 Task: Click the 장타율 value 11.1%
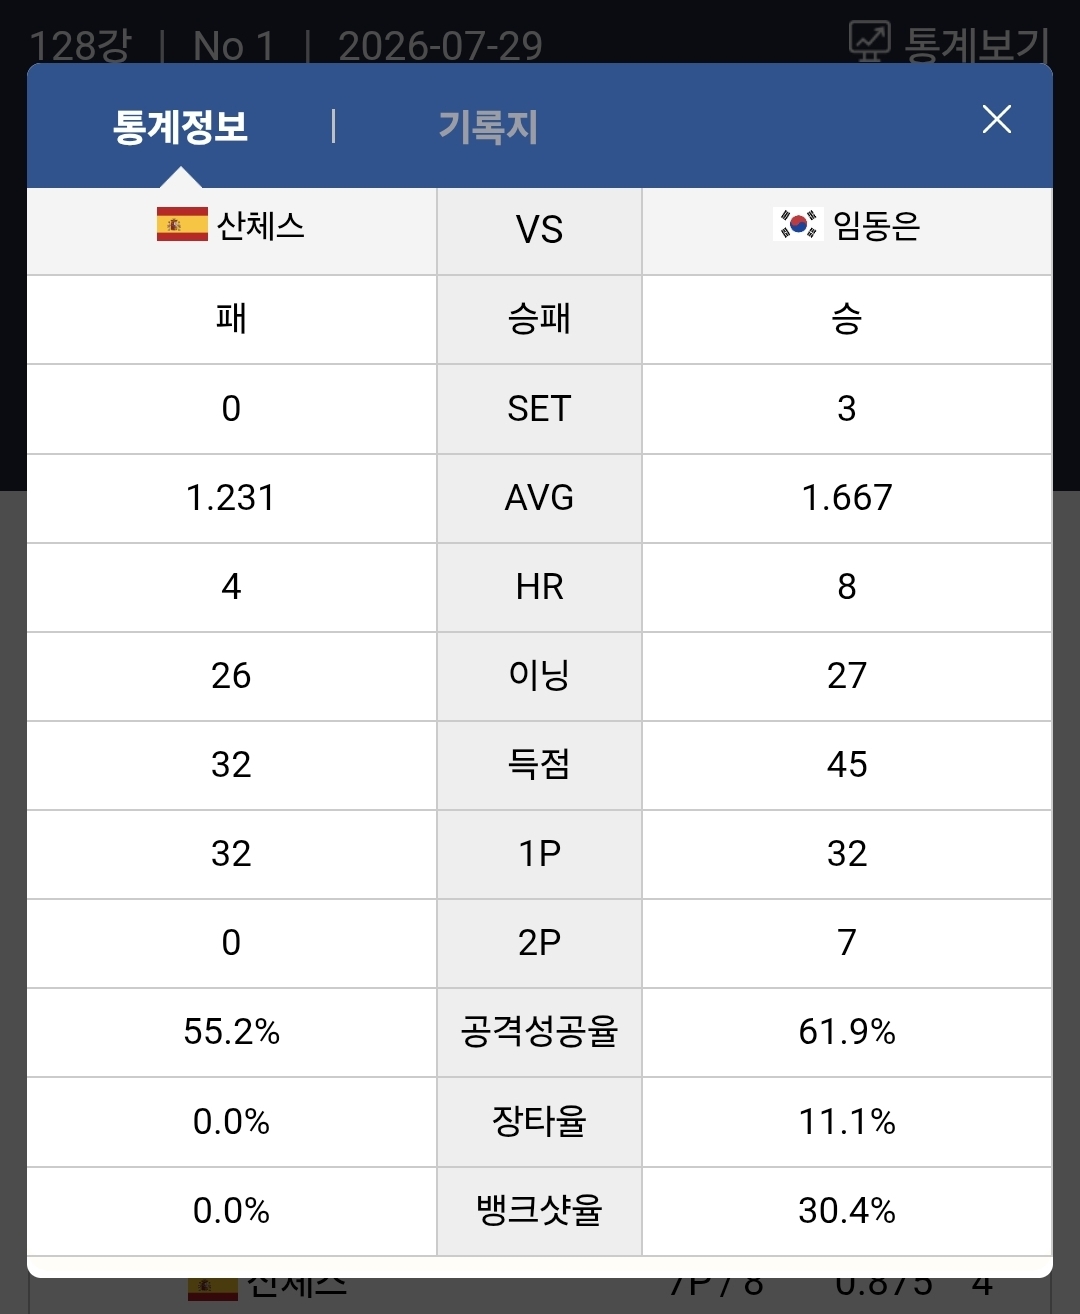coord(847,1121)
